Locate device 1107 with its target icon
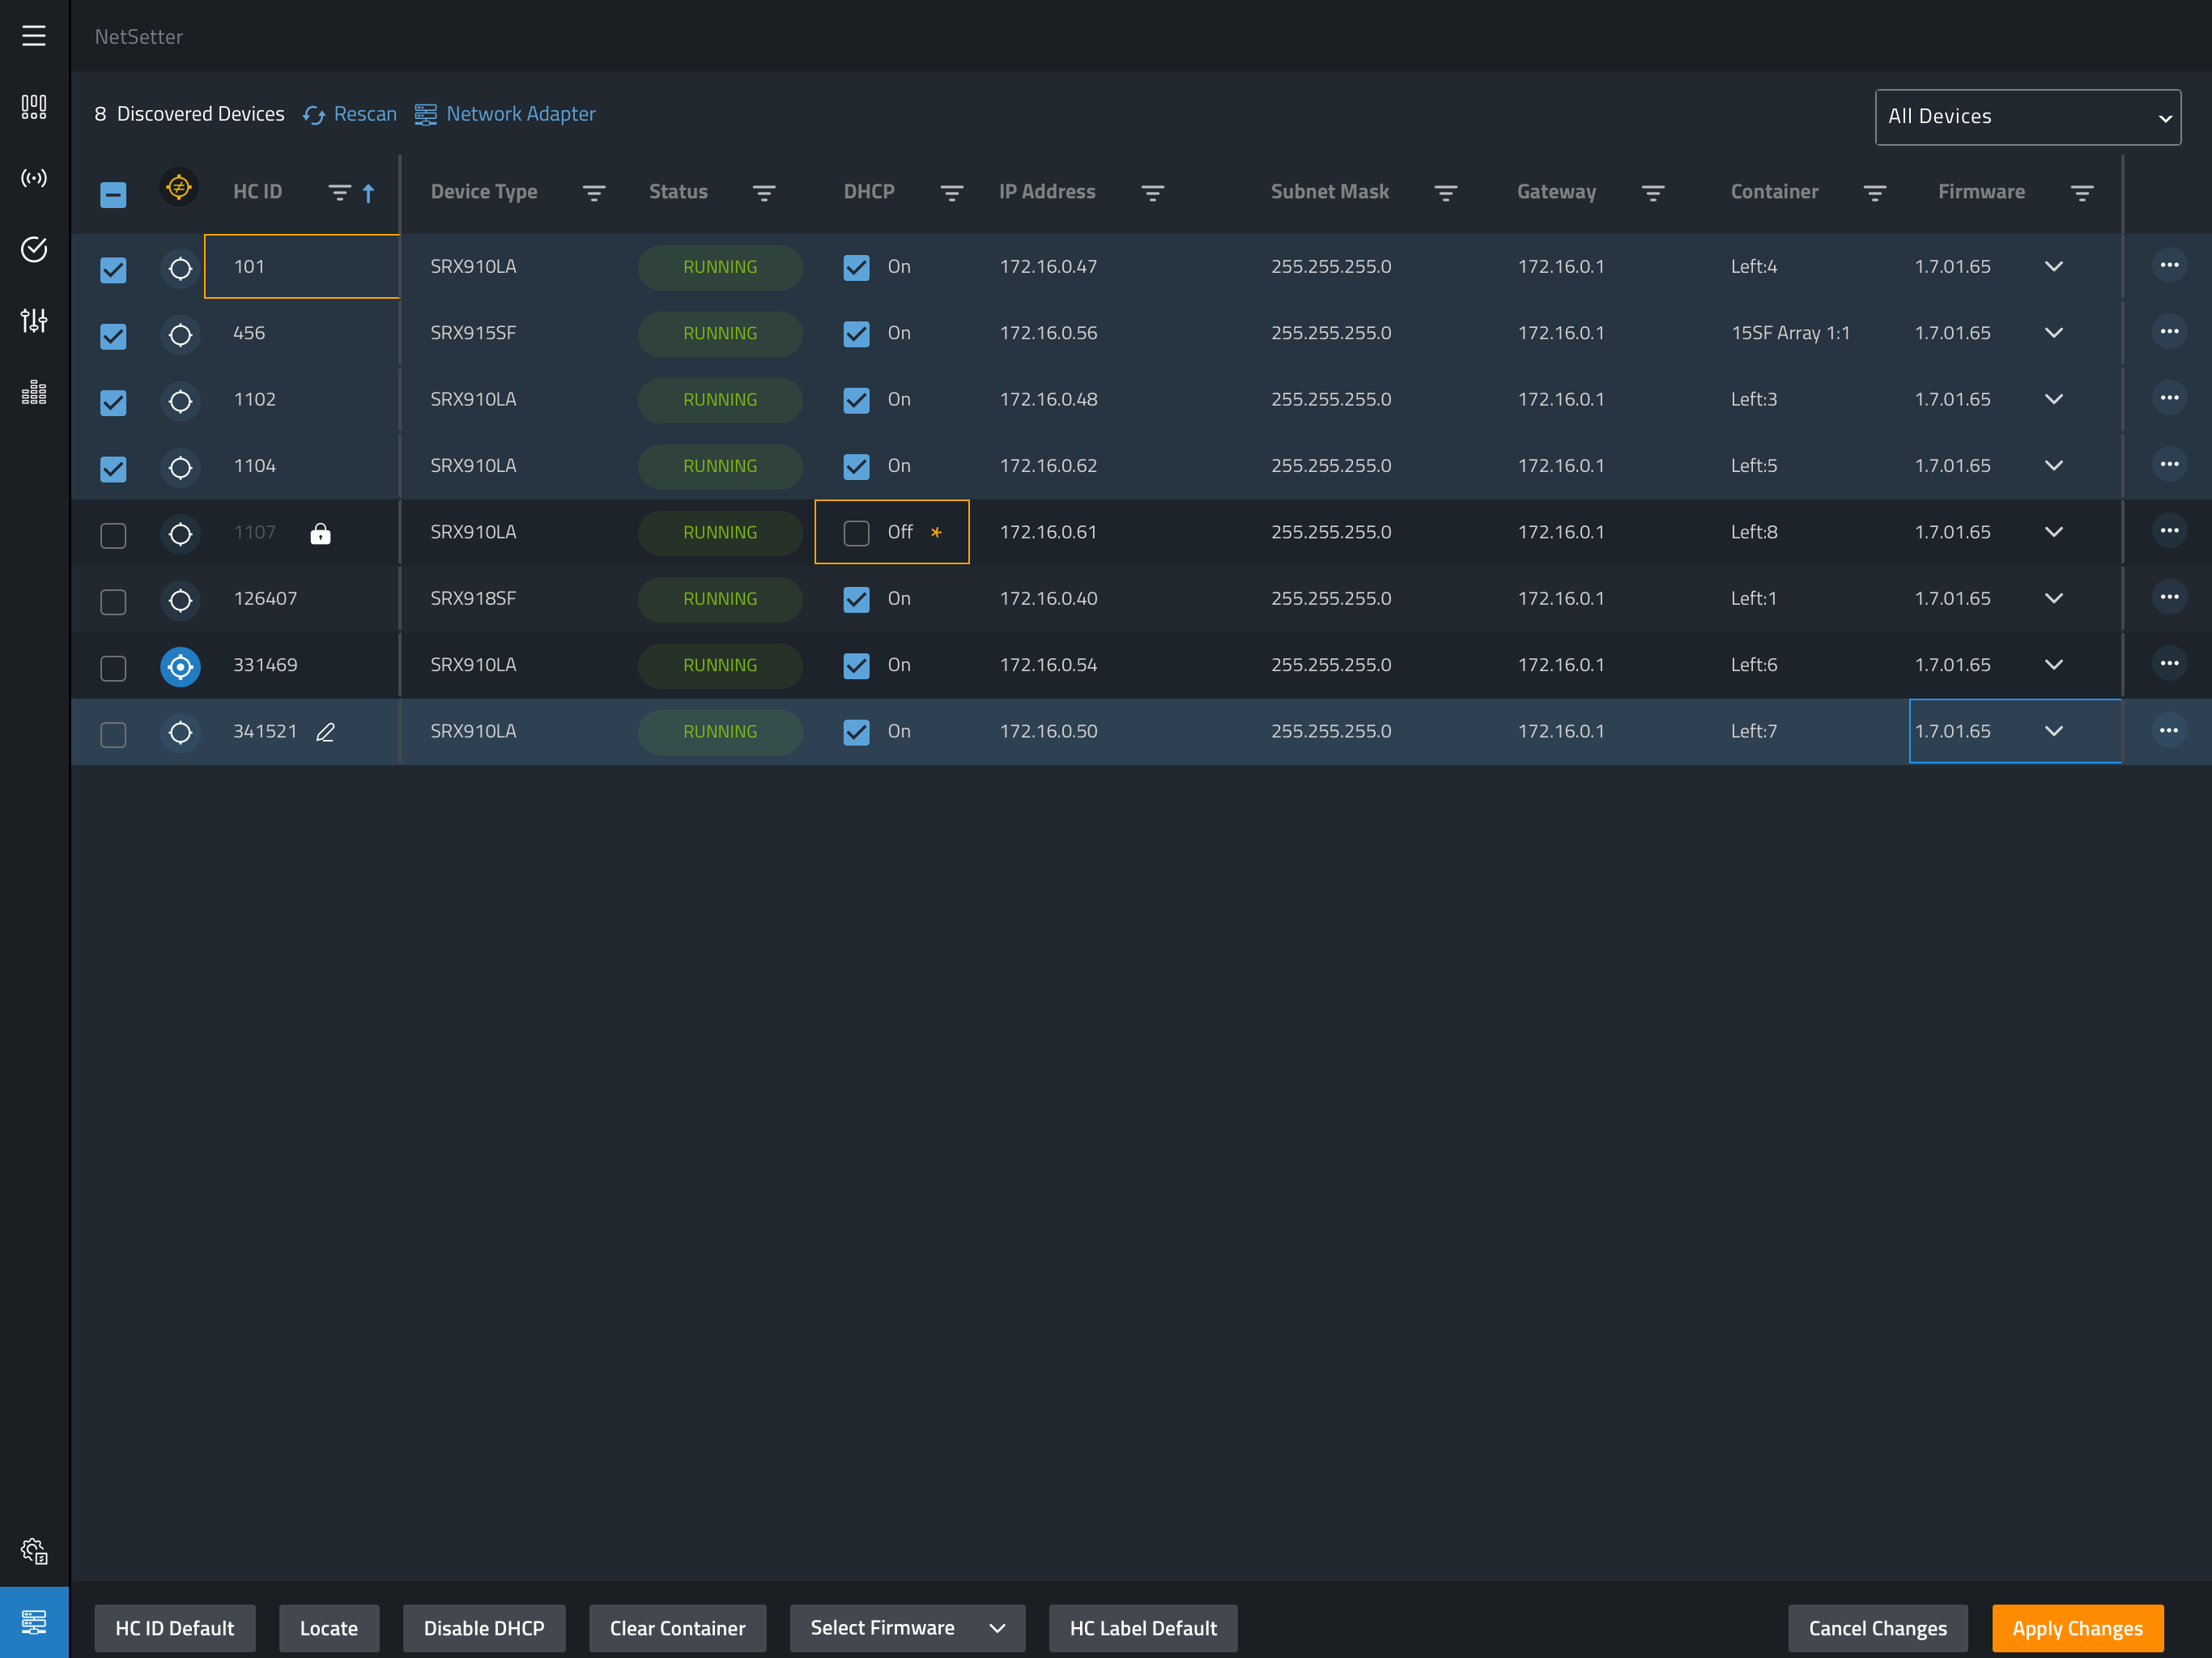Image resolution: width=2212 pixels, height=1658 pixels. pyautogui.click(x=180, y=534)
